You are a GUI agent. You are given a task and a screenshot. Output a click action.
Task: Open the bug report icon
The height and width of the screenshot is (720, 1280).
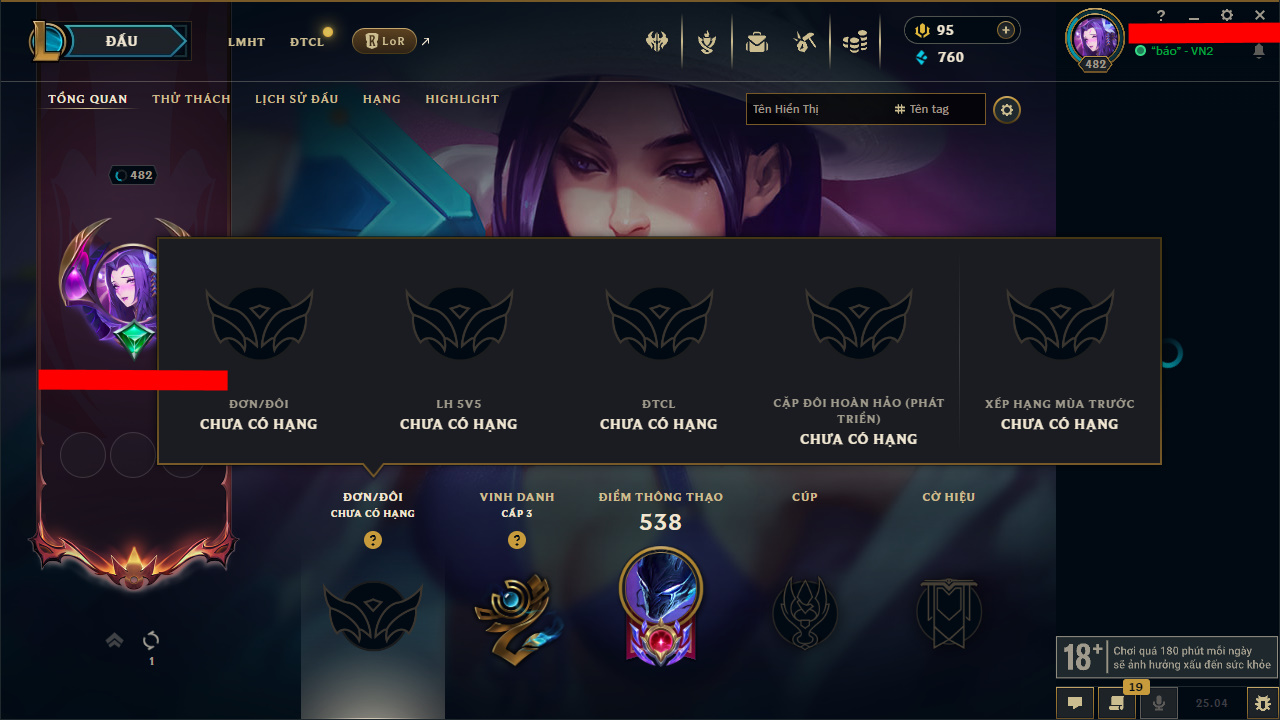(x=1262, y=703)
